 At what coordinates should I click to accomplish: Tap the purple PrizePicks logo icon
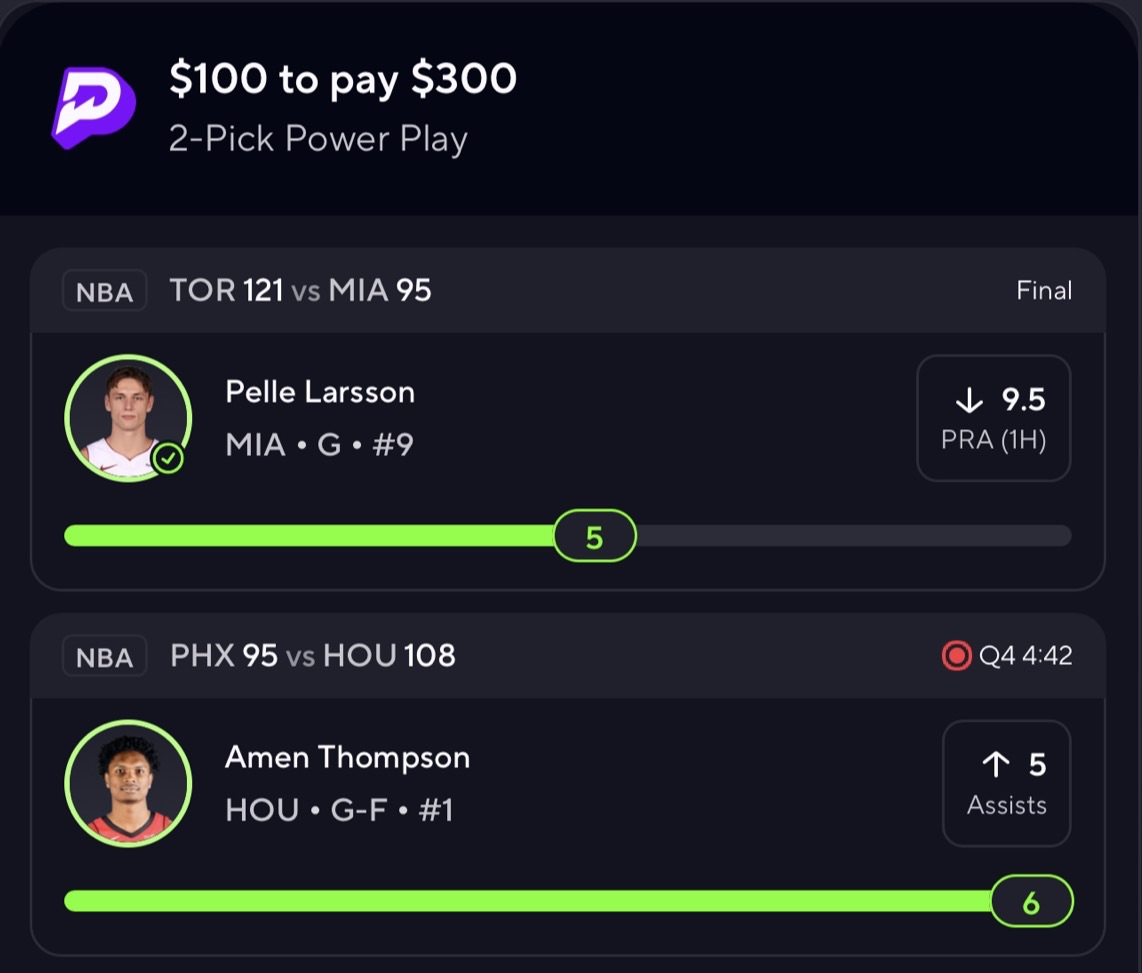click(x=94, y=107)
